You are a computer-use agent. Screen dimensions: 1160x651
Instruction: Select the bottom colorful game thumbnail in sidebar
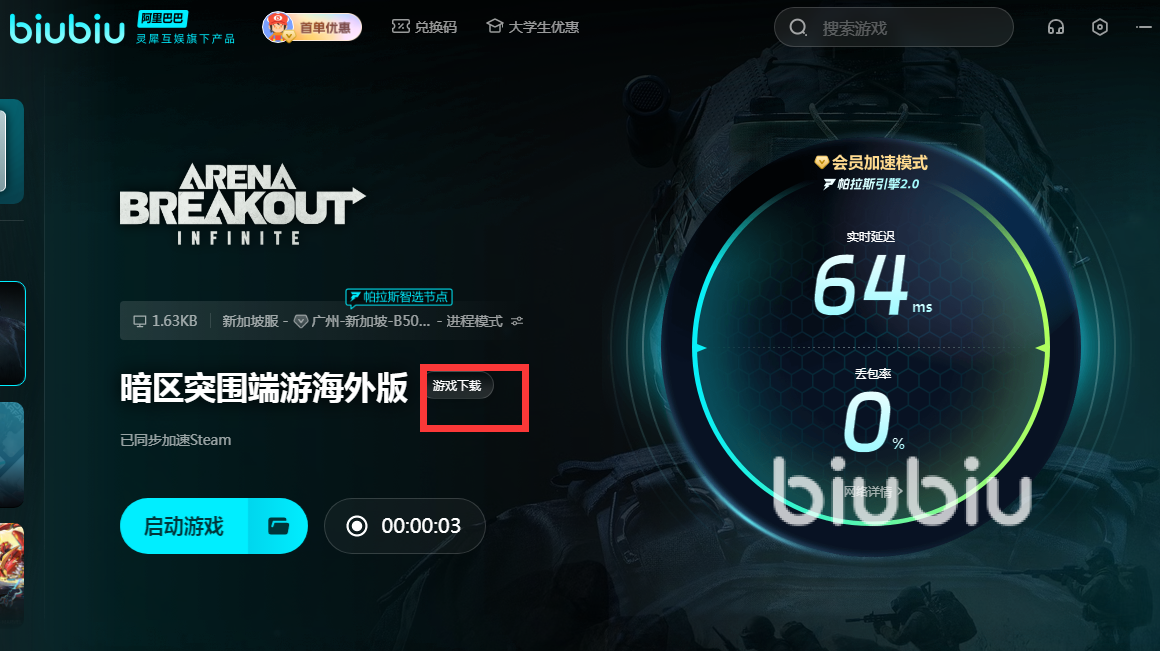[x=12, y=572]
